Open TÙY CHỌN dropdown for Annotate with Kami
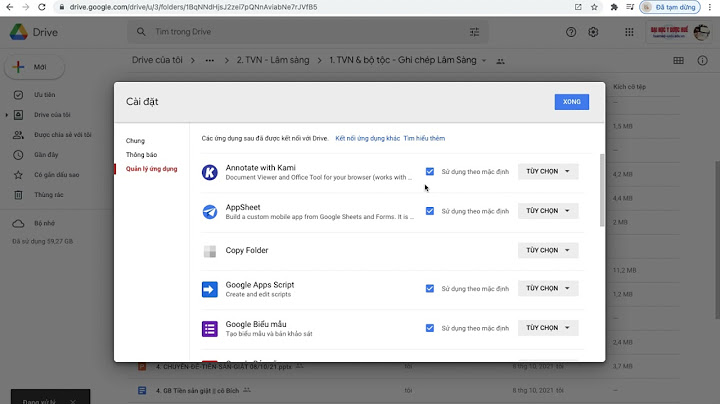Image resolution: width=720 pixels, height=404 pixels. [x=548, y=172]
